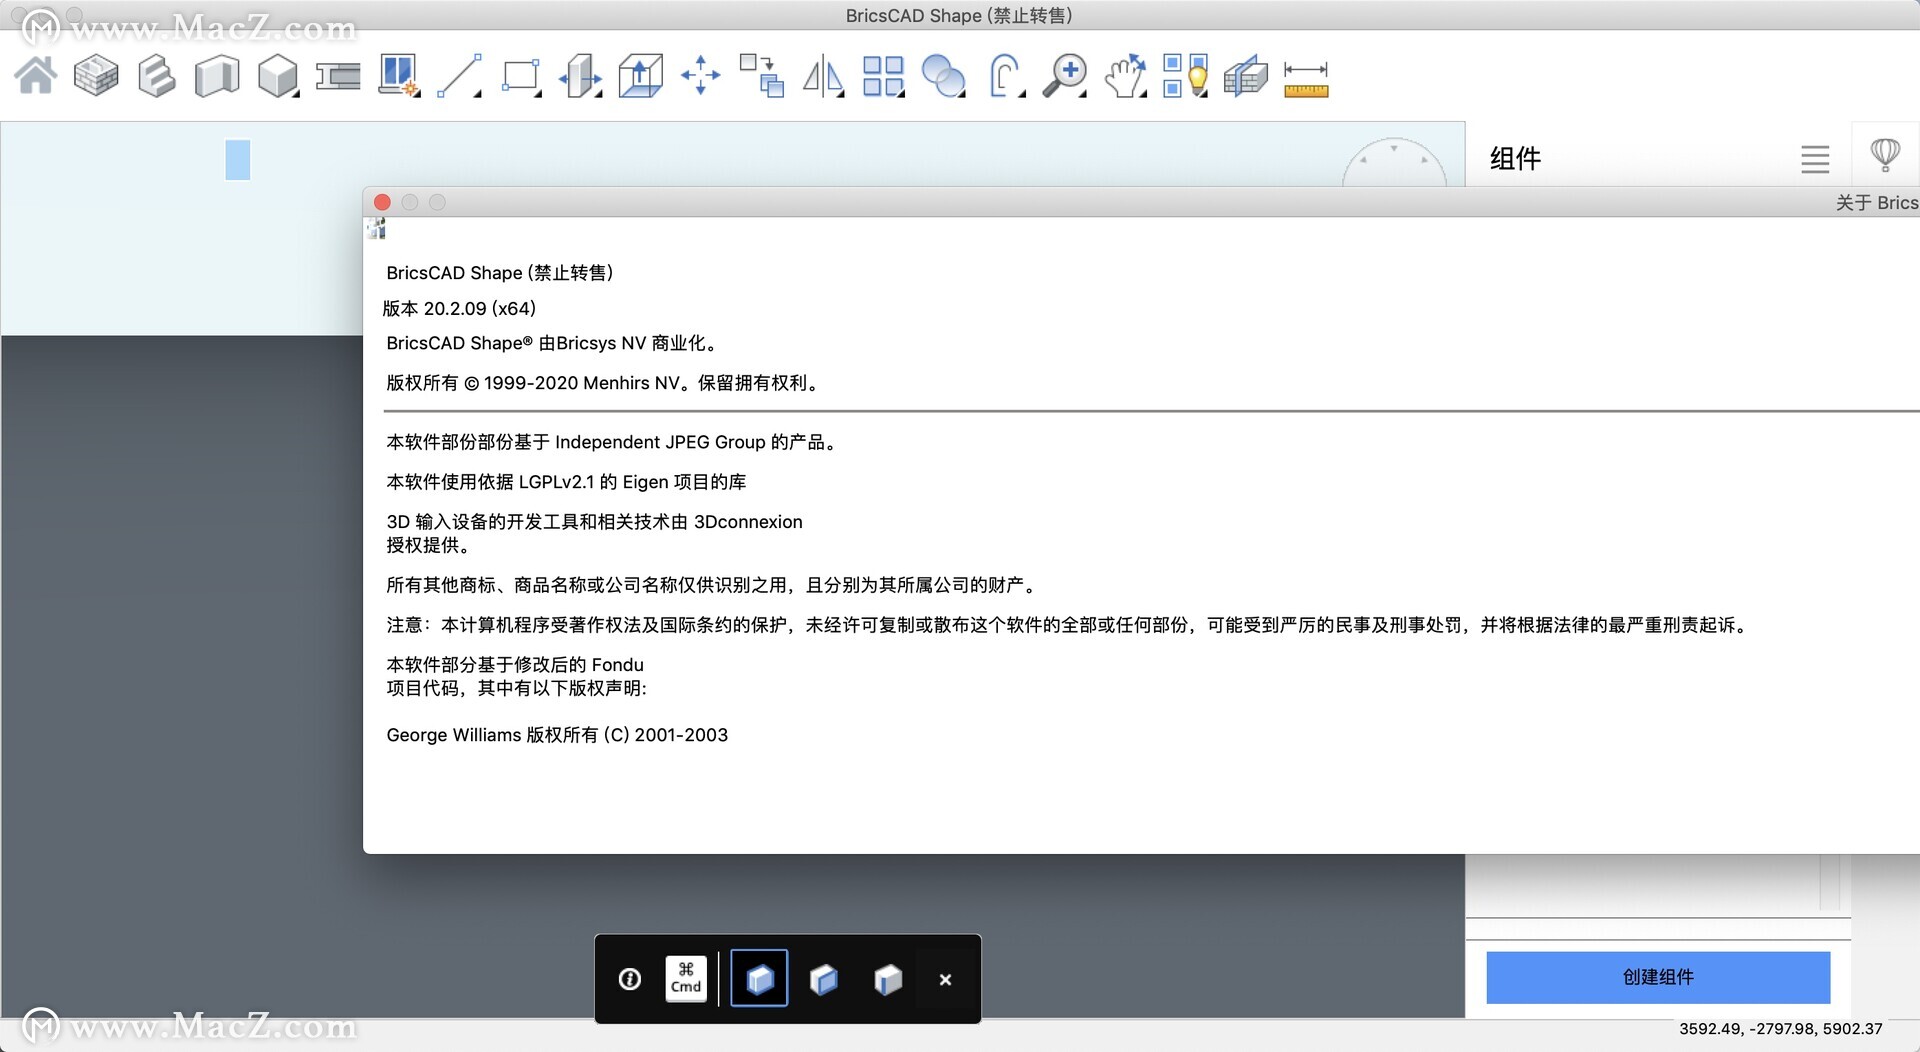Select the Rectangle drawing tool
This screenshot has width=1920, height=1052.
tap(520, 76)
